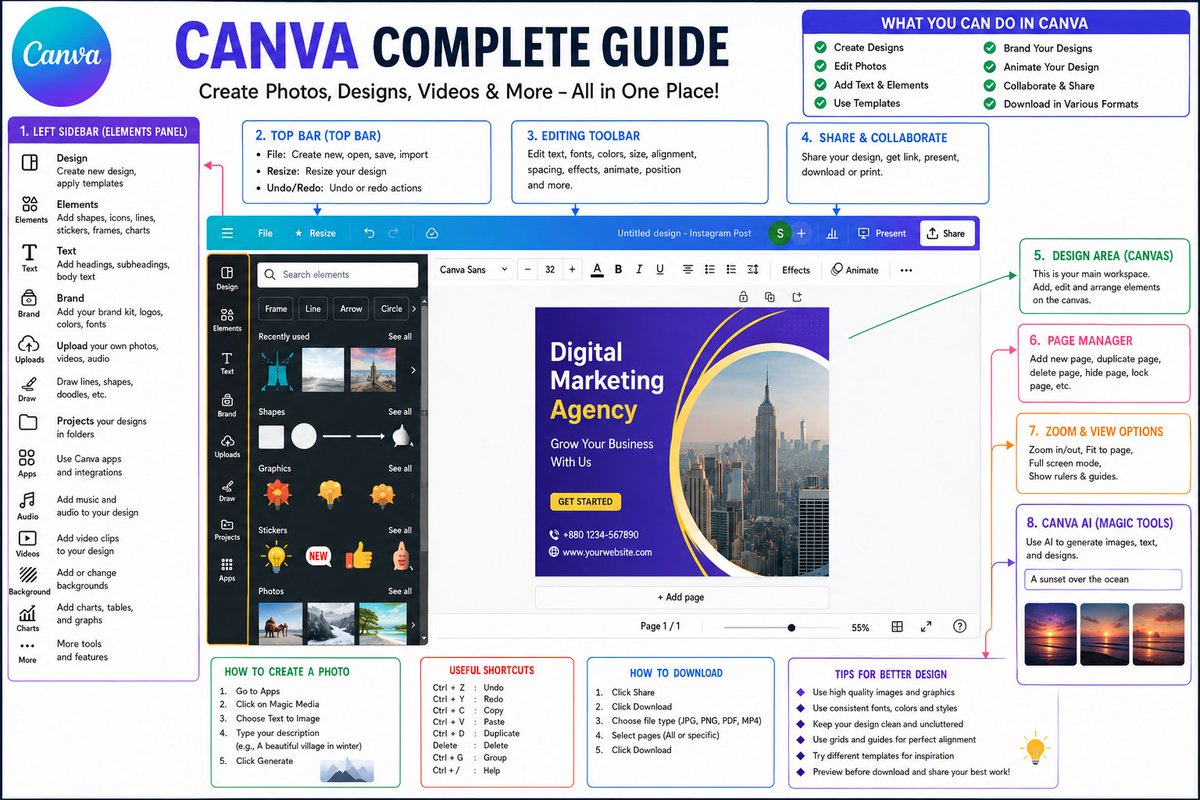This screenshot has width=1200, height=800.
Task: Select the Frame chip
Action: click(276, 309)
